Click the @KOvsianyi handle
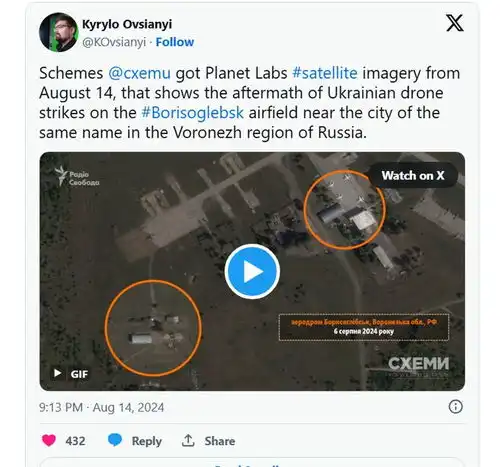The height and width of the screenshot is (467, 500). pyautogui.click(x=114, y=42)
